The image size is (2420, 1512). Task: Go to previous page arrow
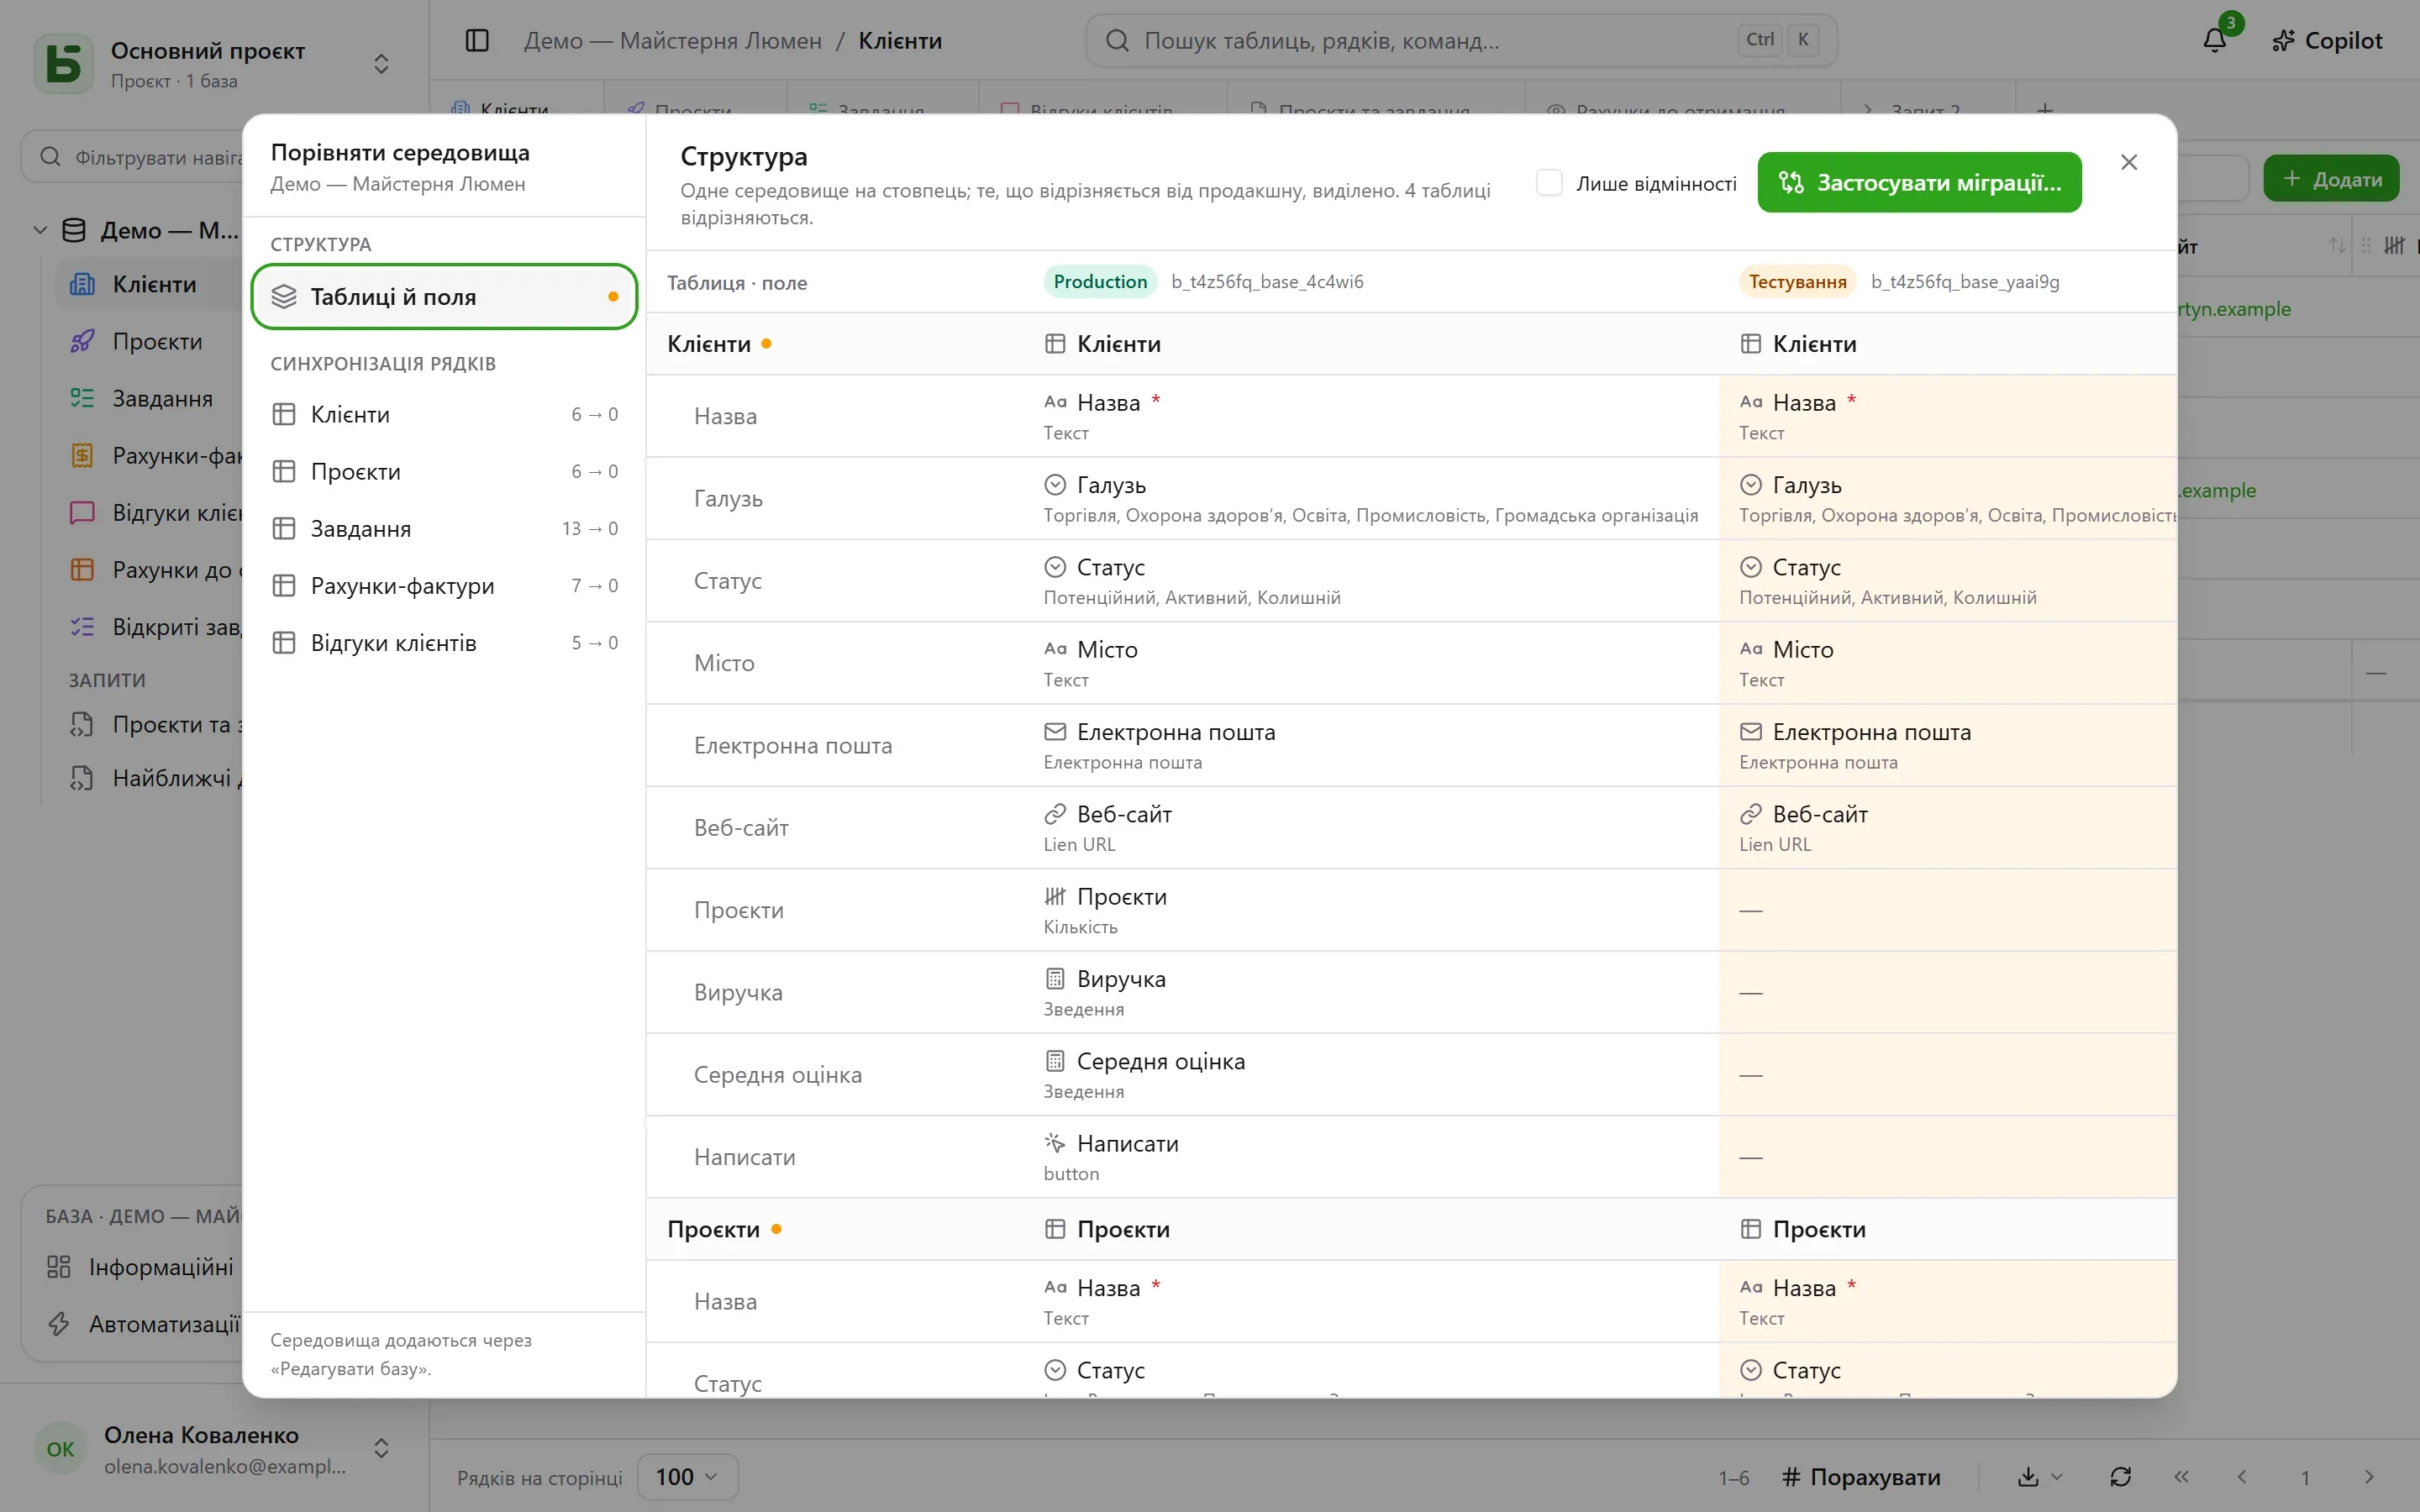click(2242, 1477)
